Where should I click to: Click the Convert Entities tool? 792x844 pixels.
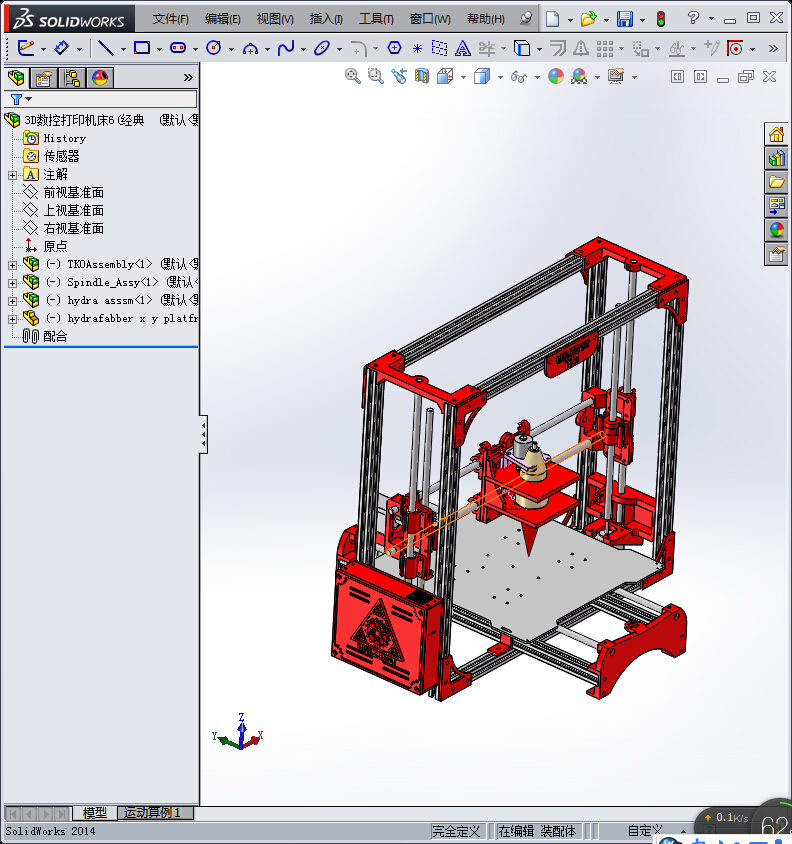tap(522, 48)
